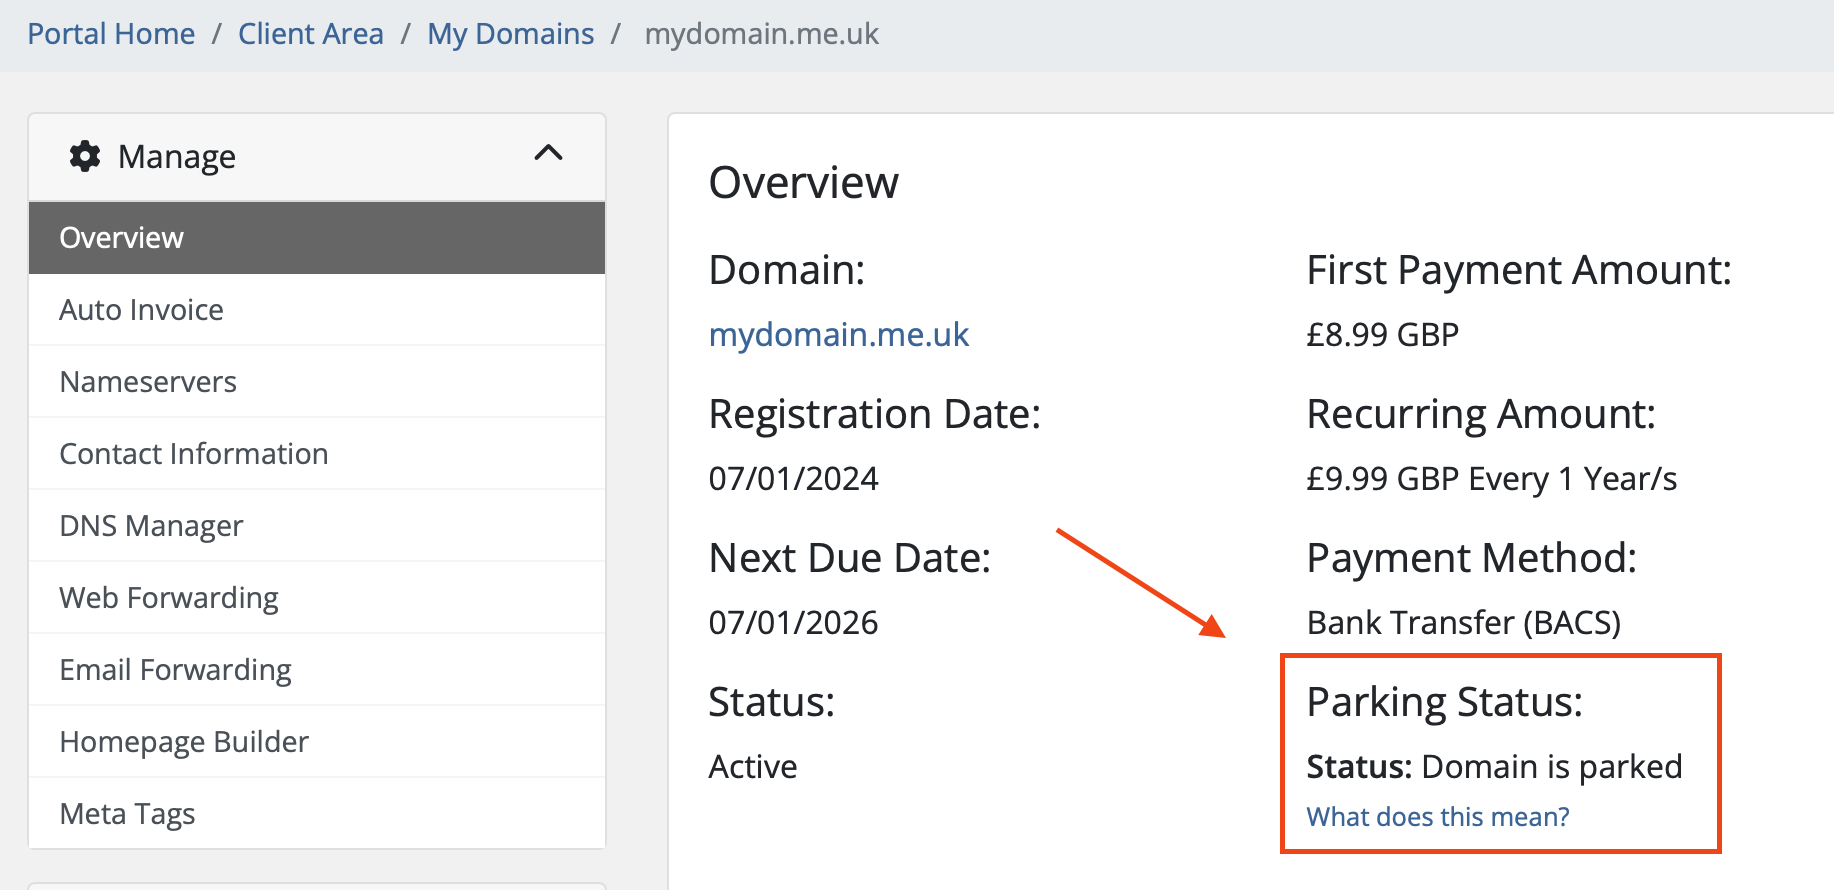Launch the Homepage Builder
The height and width of the screenshot is (890, 1834).
click(x=184, y=742)
